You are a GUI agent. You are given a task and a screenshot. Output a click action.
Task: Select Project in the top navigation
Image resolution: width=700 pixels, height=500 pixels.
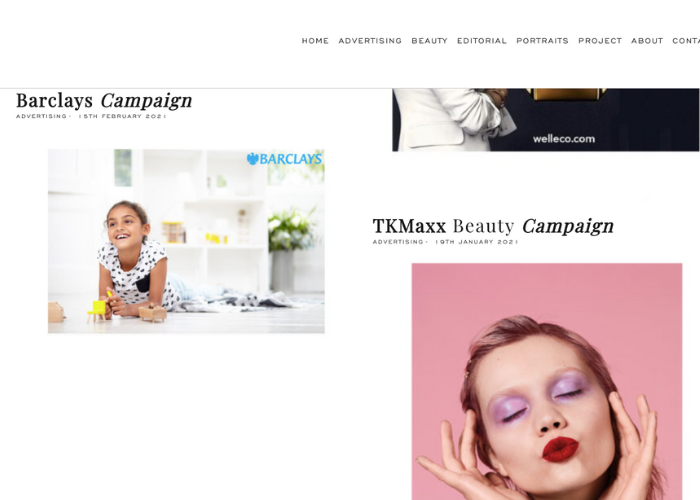600,41
